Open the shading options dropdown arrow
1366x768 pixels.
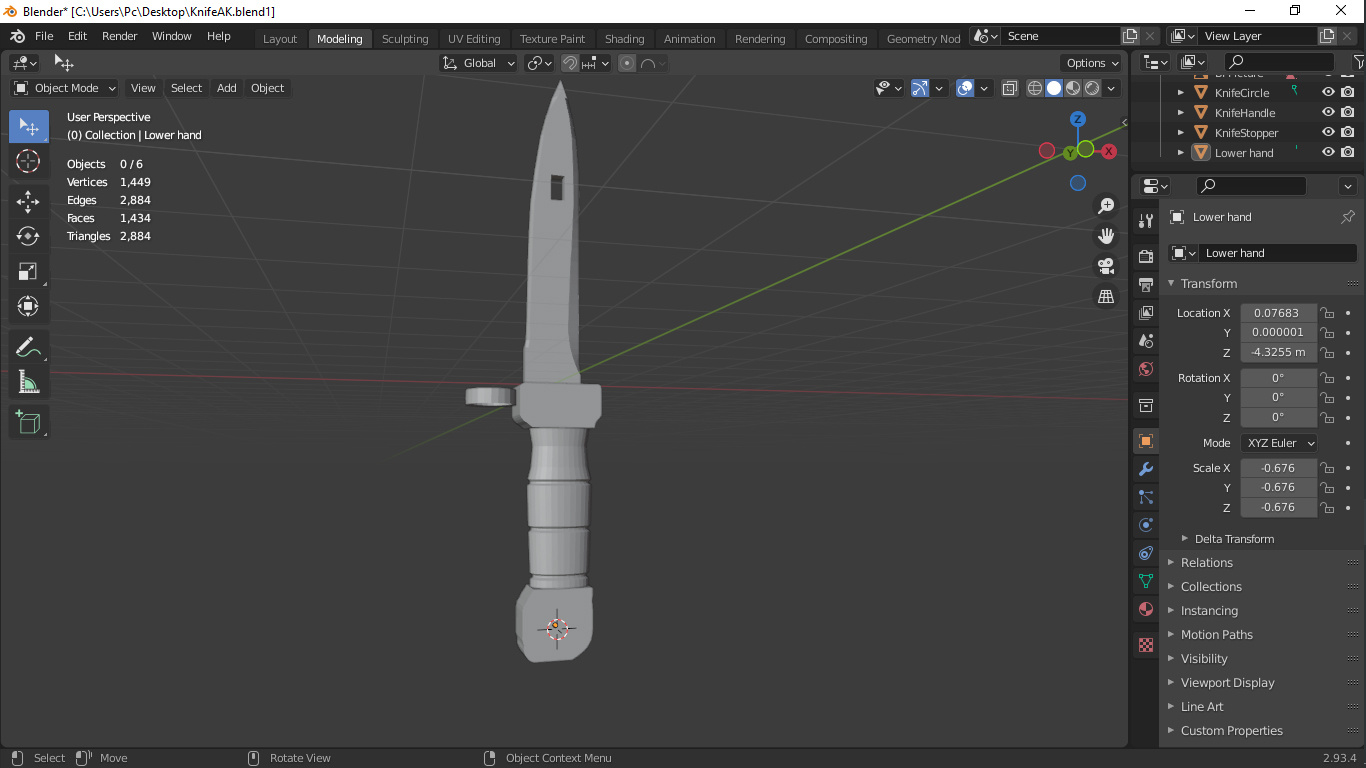[x=1110, y=88]
